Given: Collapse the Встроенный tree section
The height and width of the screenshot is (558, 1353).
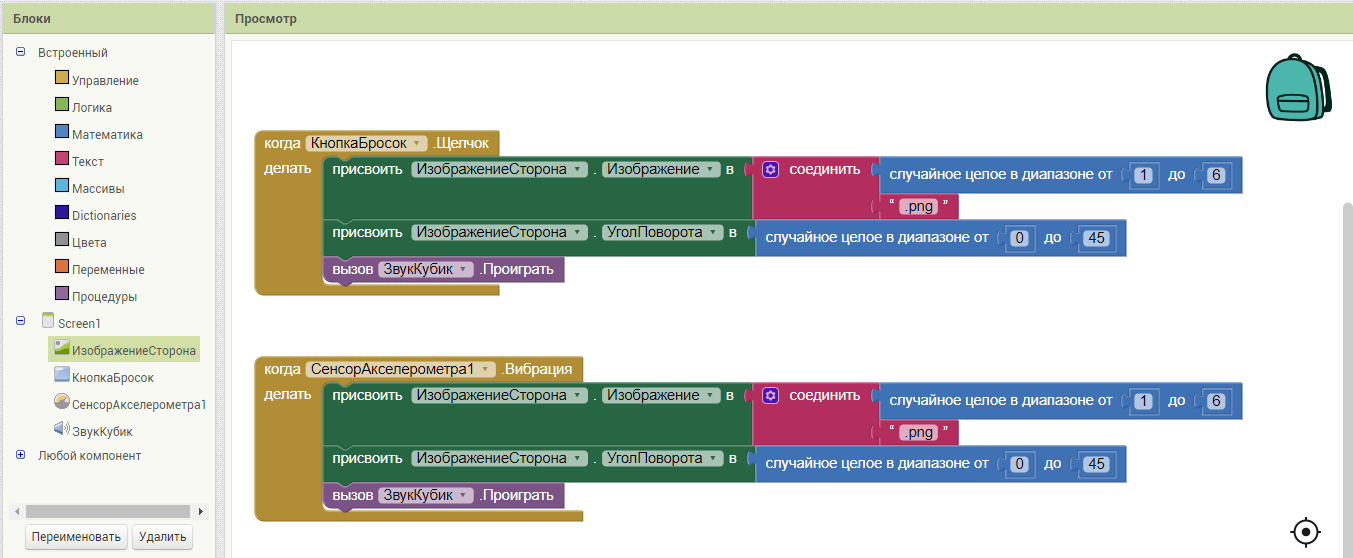Looking at the screenshot, I should [x=21, y=52].
